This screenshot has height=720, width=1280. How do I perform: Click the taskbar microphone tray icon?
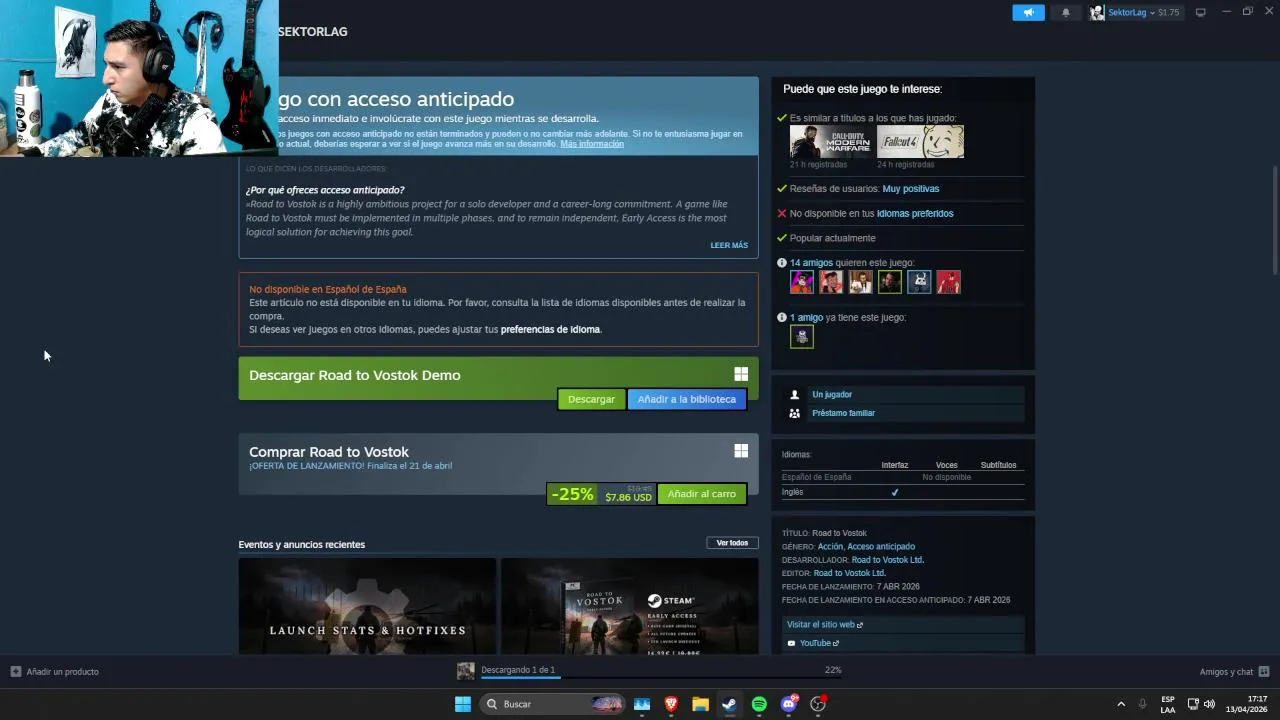click(x=1142, y=704)
